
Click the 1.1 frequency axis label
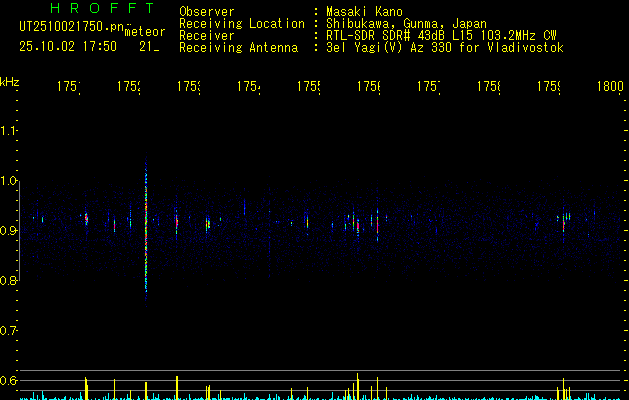pyautogui.click(x=8, y=131)
